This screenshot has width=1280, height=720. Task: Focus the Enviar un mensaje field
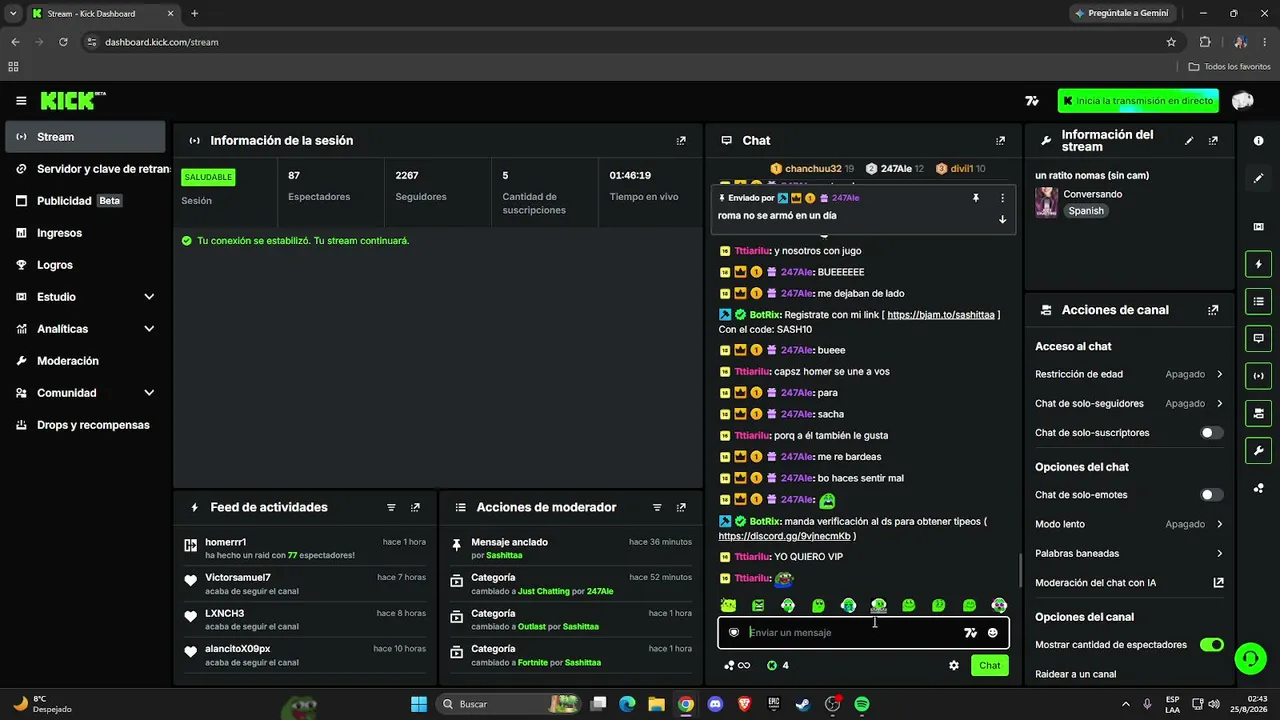point(850,632)
